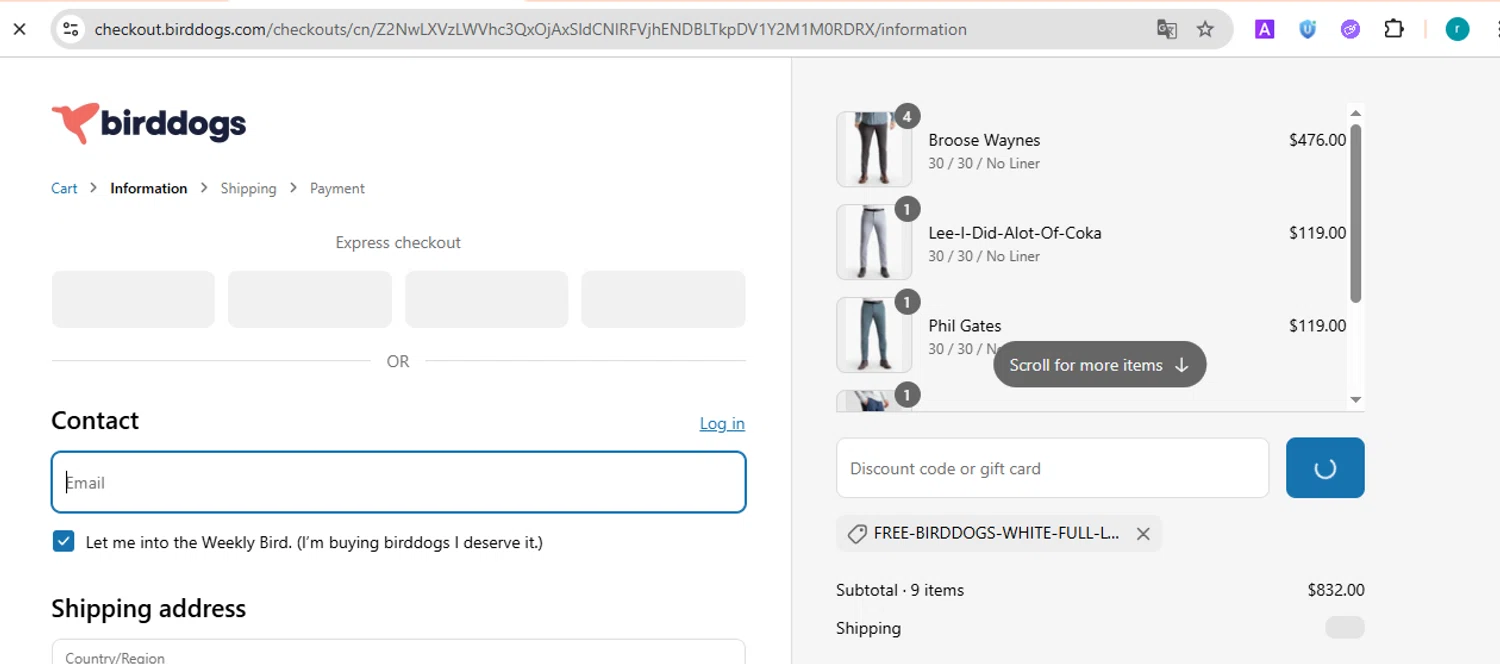The height and width of the screenshot is (664, 1500).
Task: Click the $476.00 price
Action: (1317, 140)
